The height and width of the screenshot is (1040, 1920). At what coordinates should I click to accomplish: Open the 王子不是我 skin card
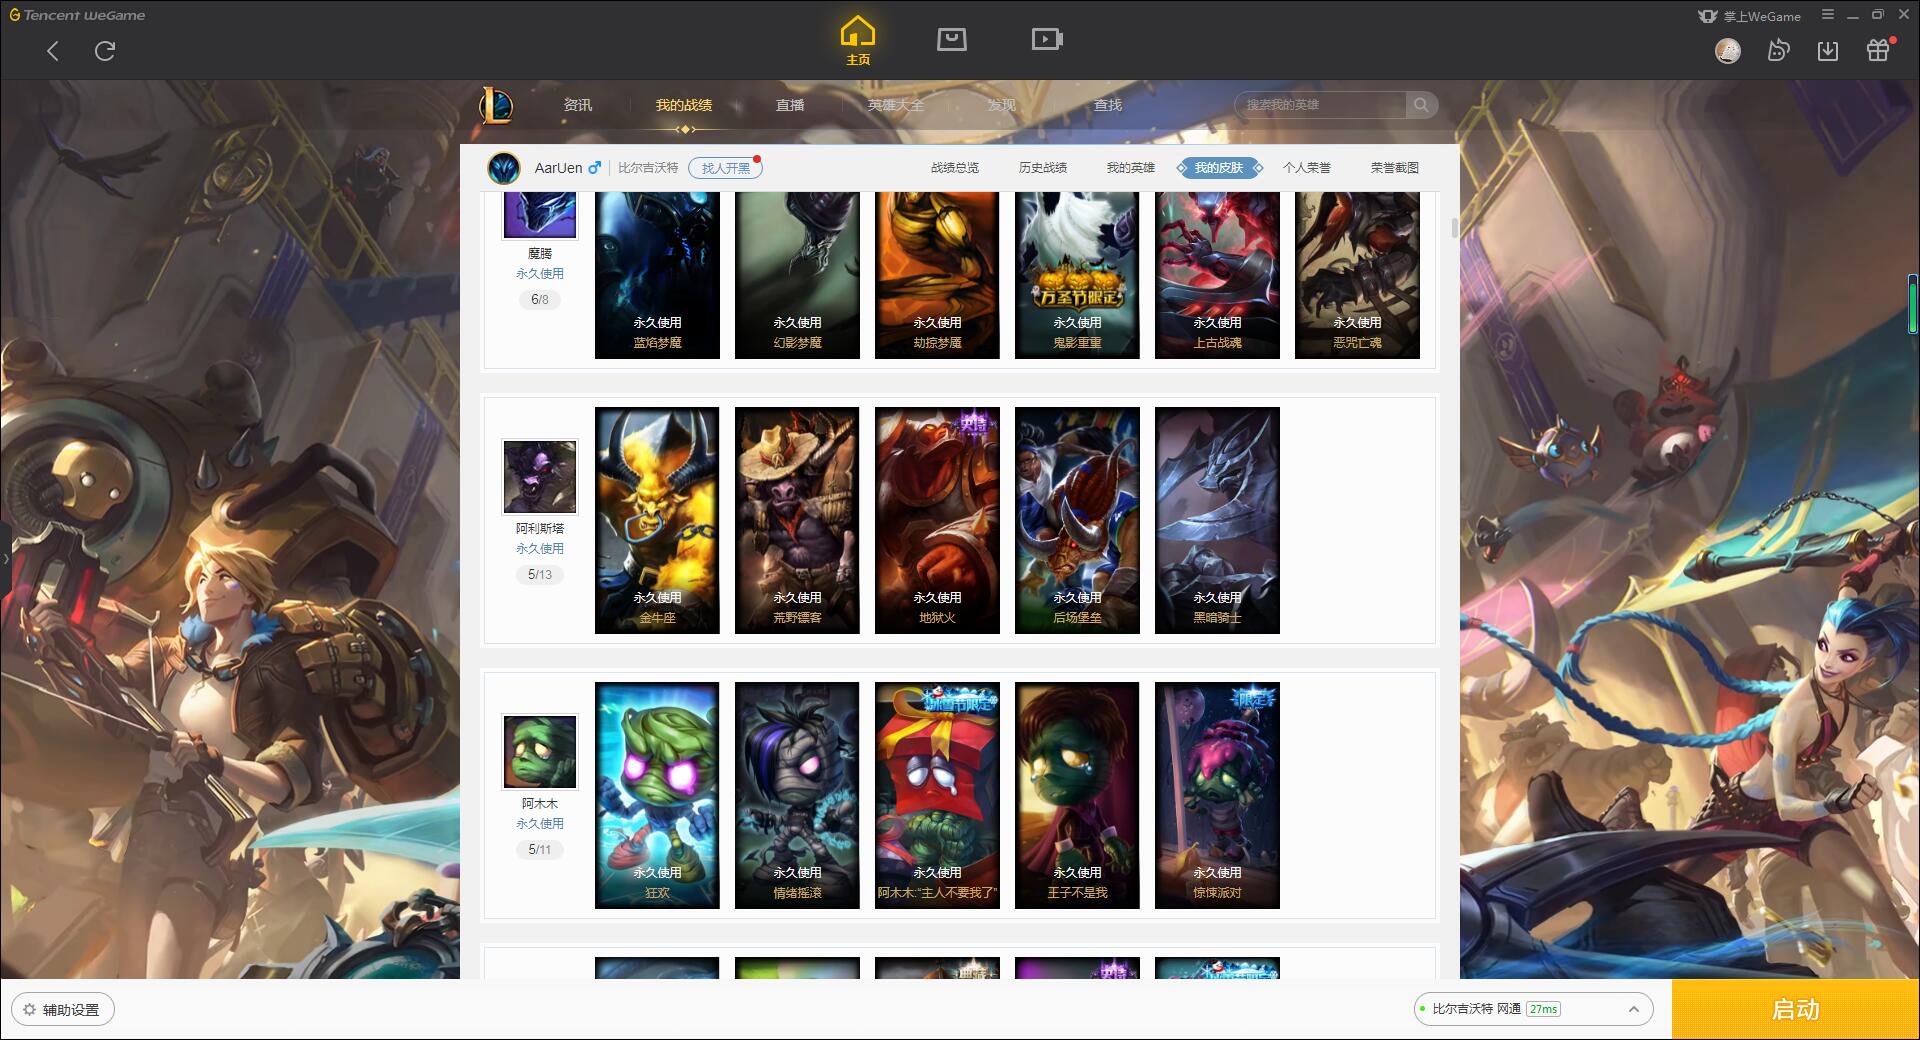click(x=1077, y=795)
